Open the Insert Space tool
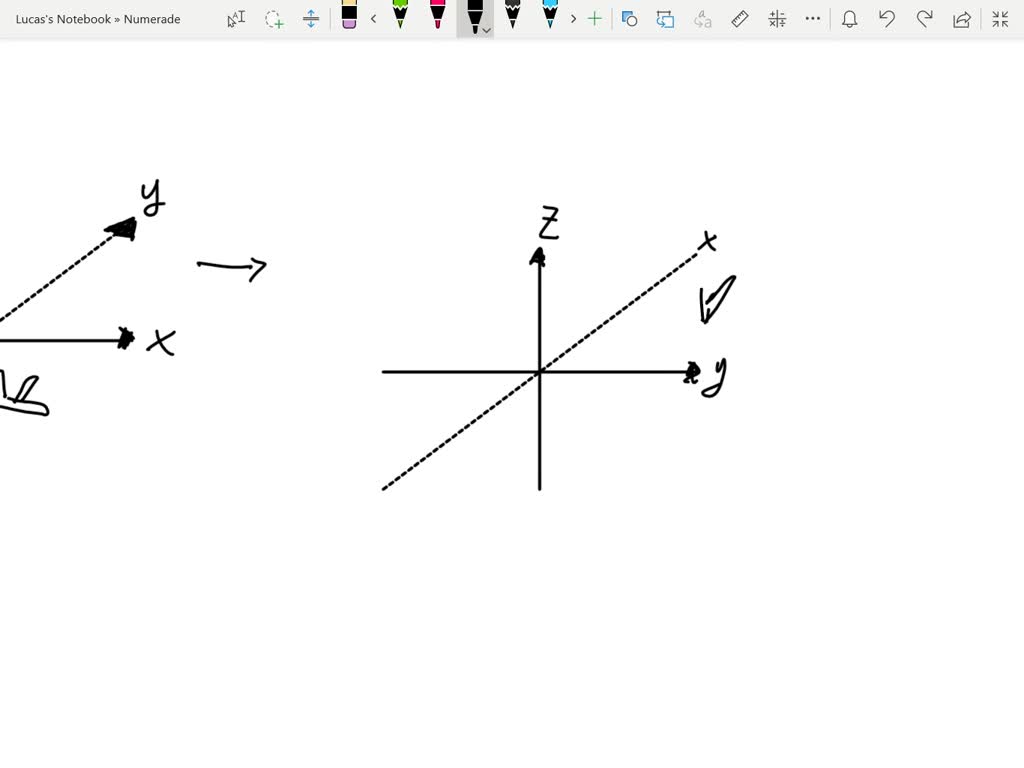 (x=311, y=18)
